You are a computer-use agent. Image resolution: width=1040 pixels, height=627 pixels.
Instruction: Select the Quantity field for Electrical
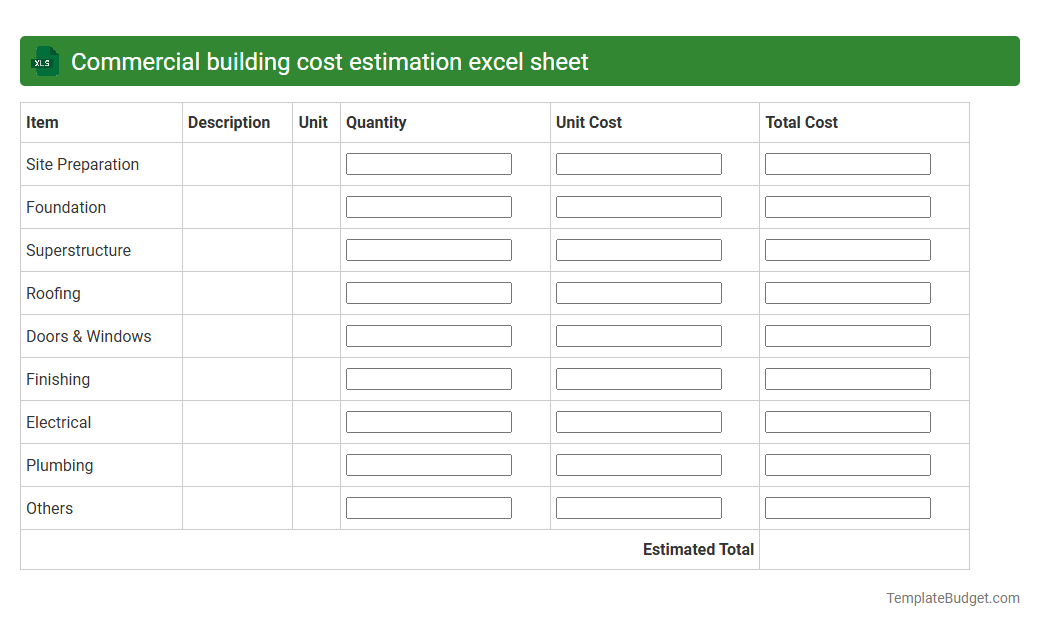(x=428, y=421)
